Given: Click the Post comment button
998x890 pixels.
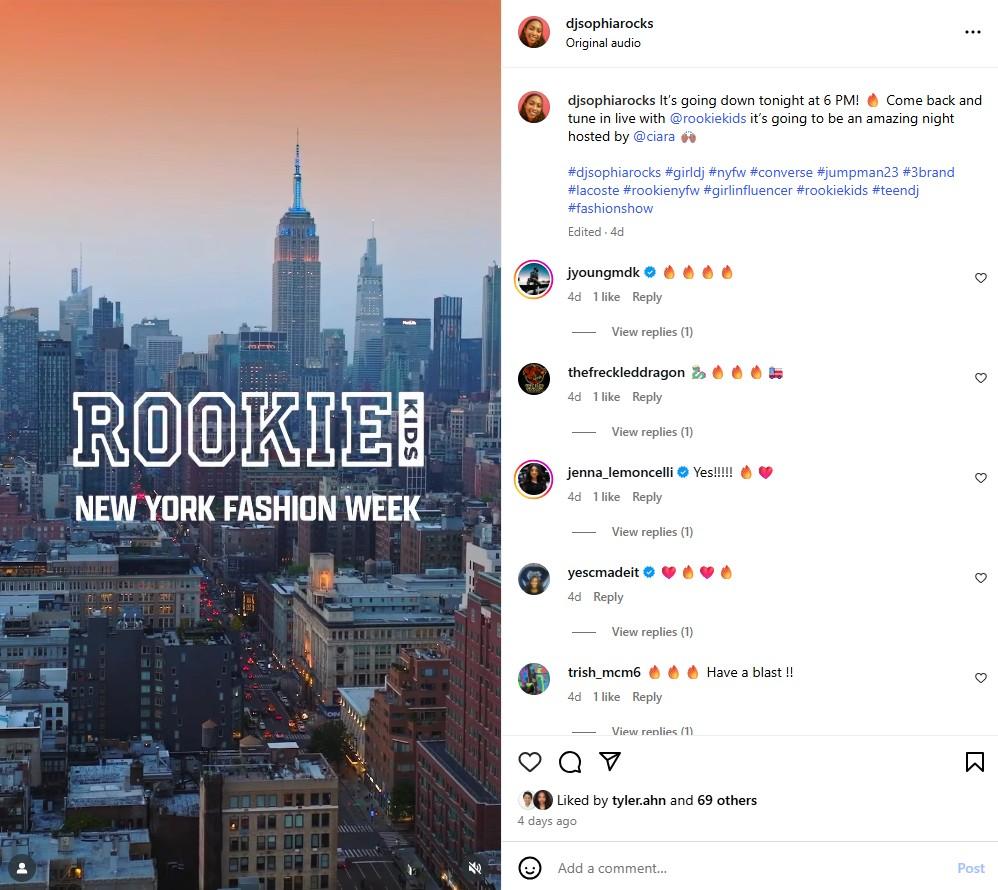Looking at the screenshot, I should click(x=971, y=868).
